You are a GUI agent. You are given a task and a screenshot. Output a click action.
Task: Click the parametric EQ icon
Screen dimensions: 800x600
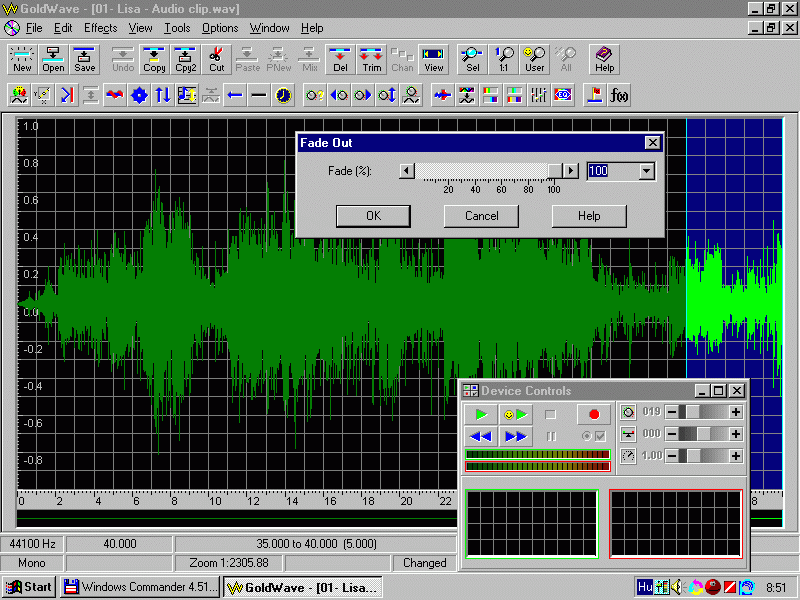[563, 95]
